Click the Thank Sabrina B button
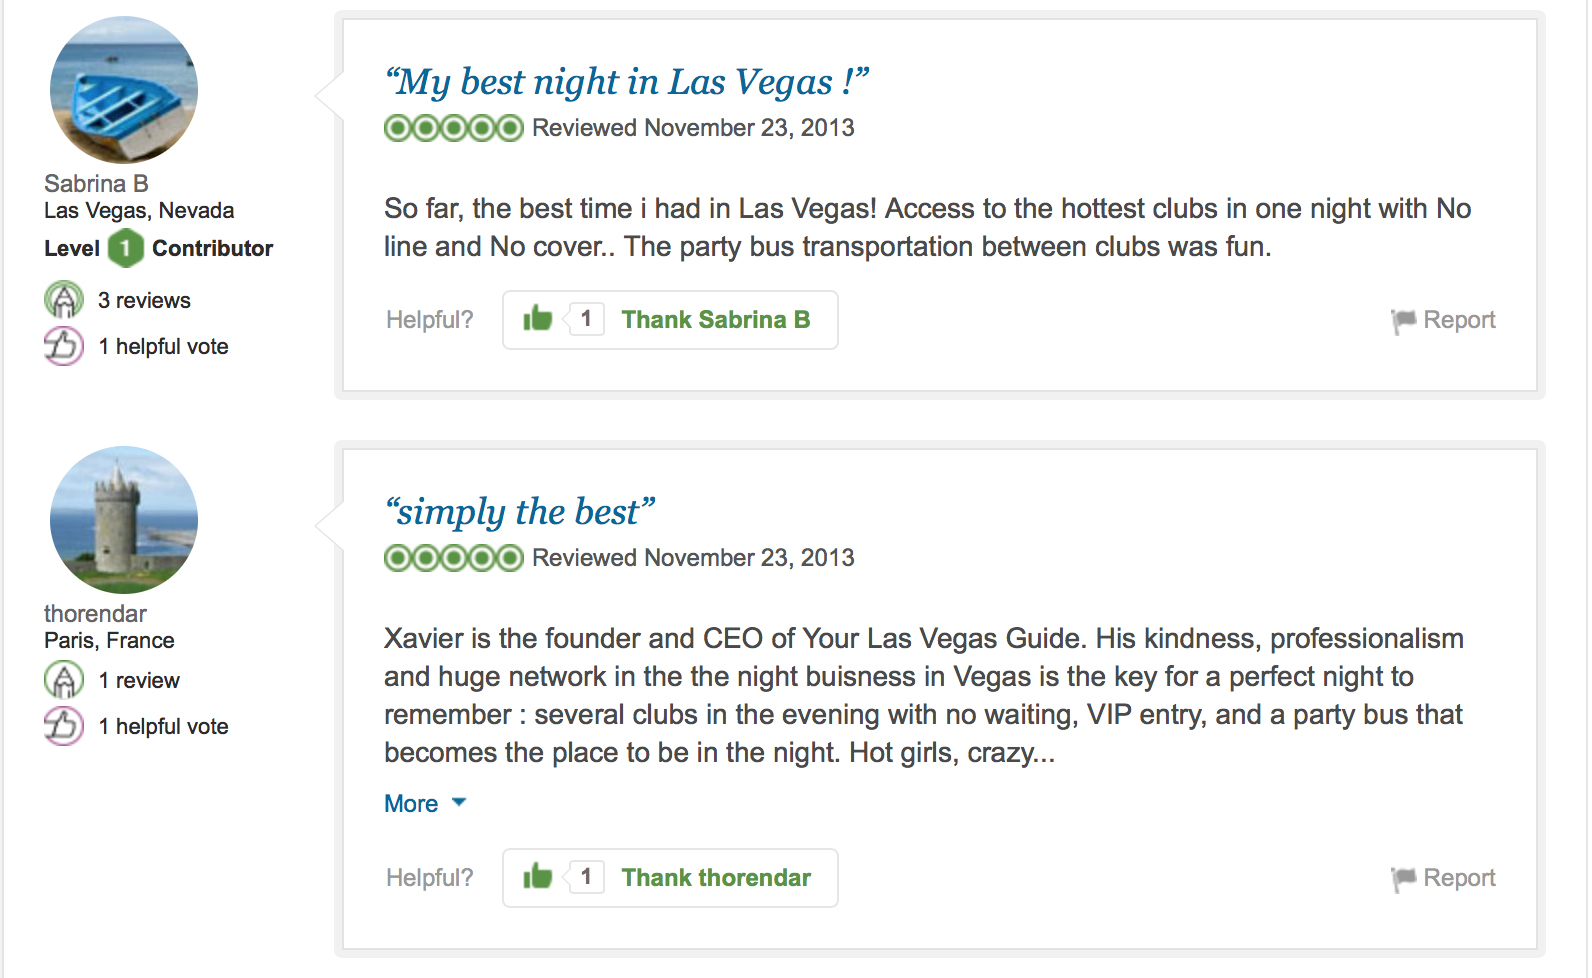 point(670,320)
